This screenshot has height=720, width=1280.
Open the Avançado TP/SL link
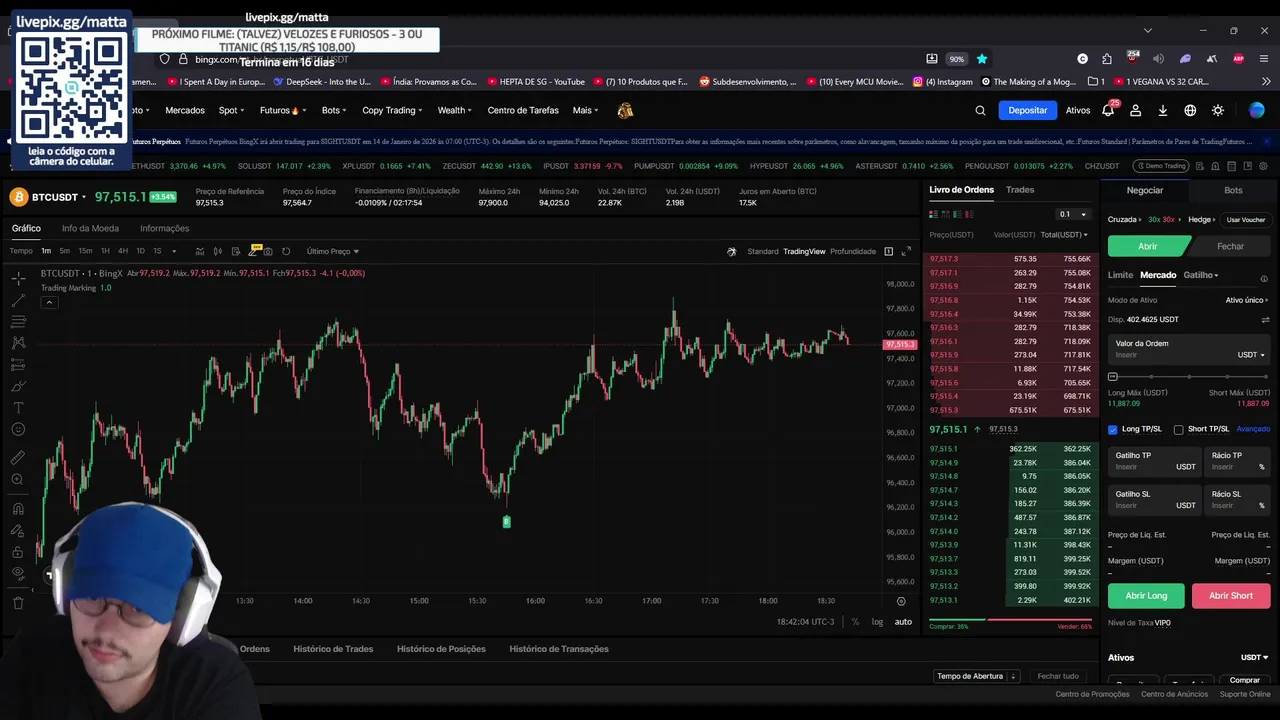click(1253, 429)
